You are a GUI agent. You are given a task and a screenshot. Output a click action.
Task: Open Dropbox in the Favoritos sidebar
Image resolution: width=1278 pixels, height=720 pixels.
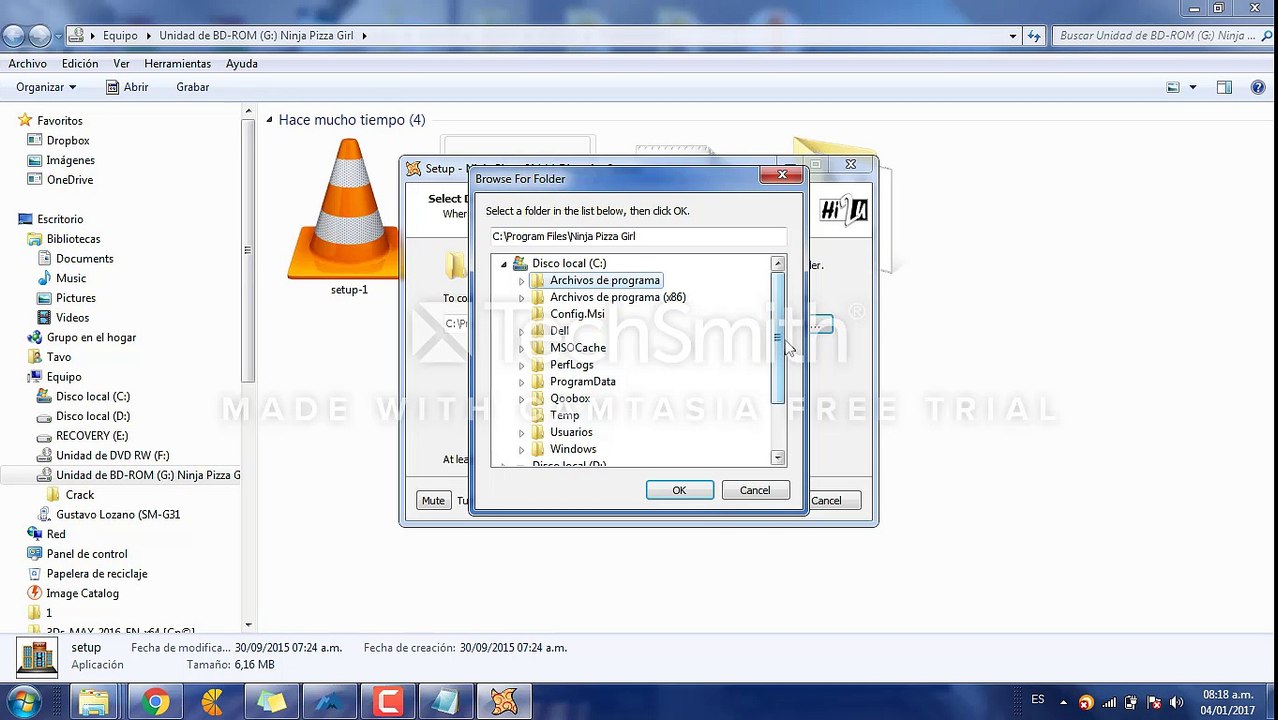click(x=68, y=140)
